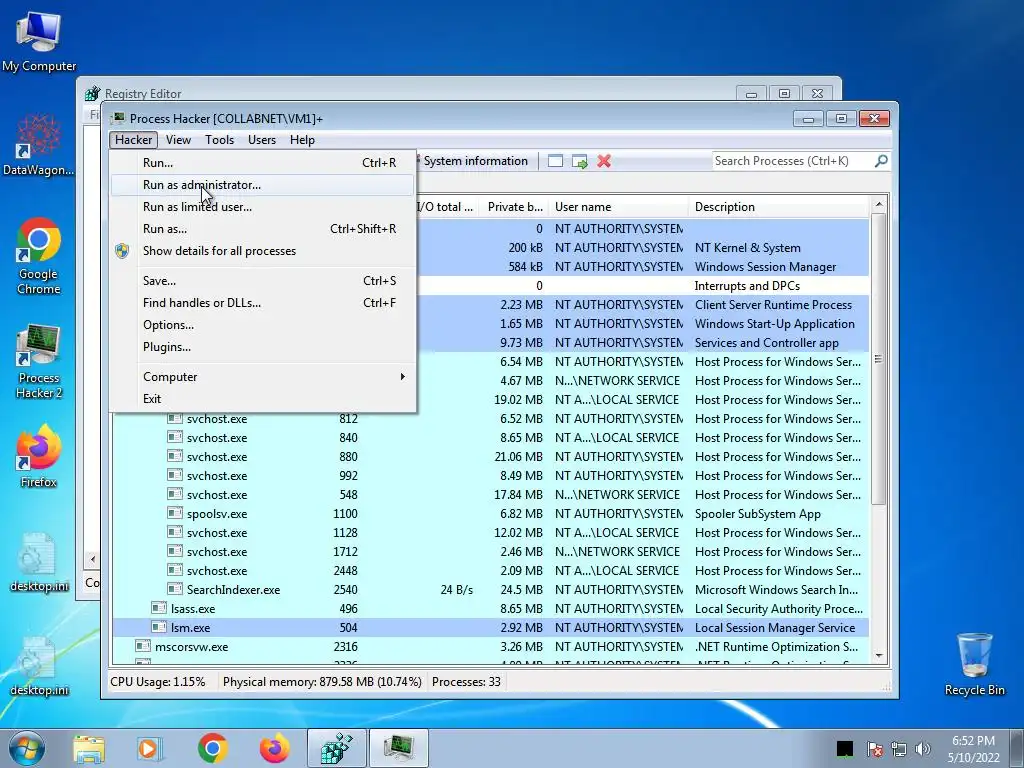Click the network tray icon
This screenshot has width=1024, height=768.
point(899,749)
